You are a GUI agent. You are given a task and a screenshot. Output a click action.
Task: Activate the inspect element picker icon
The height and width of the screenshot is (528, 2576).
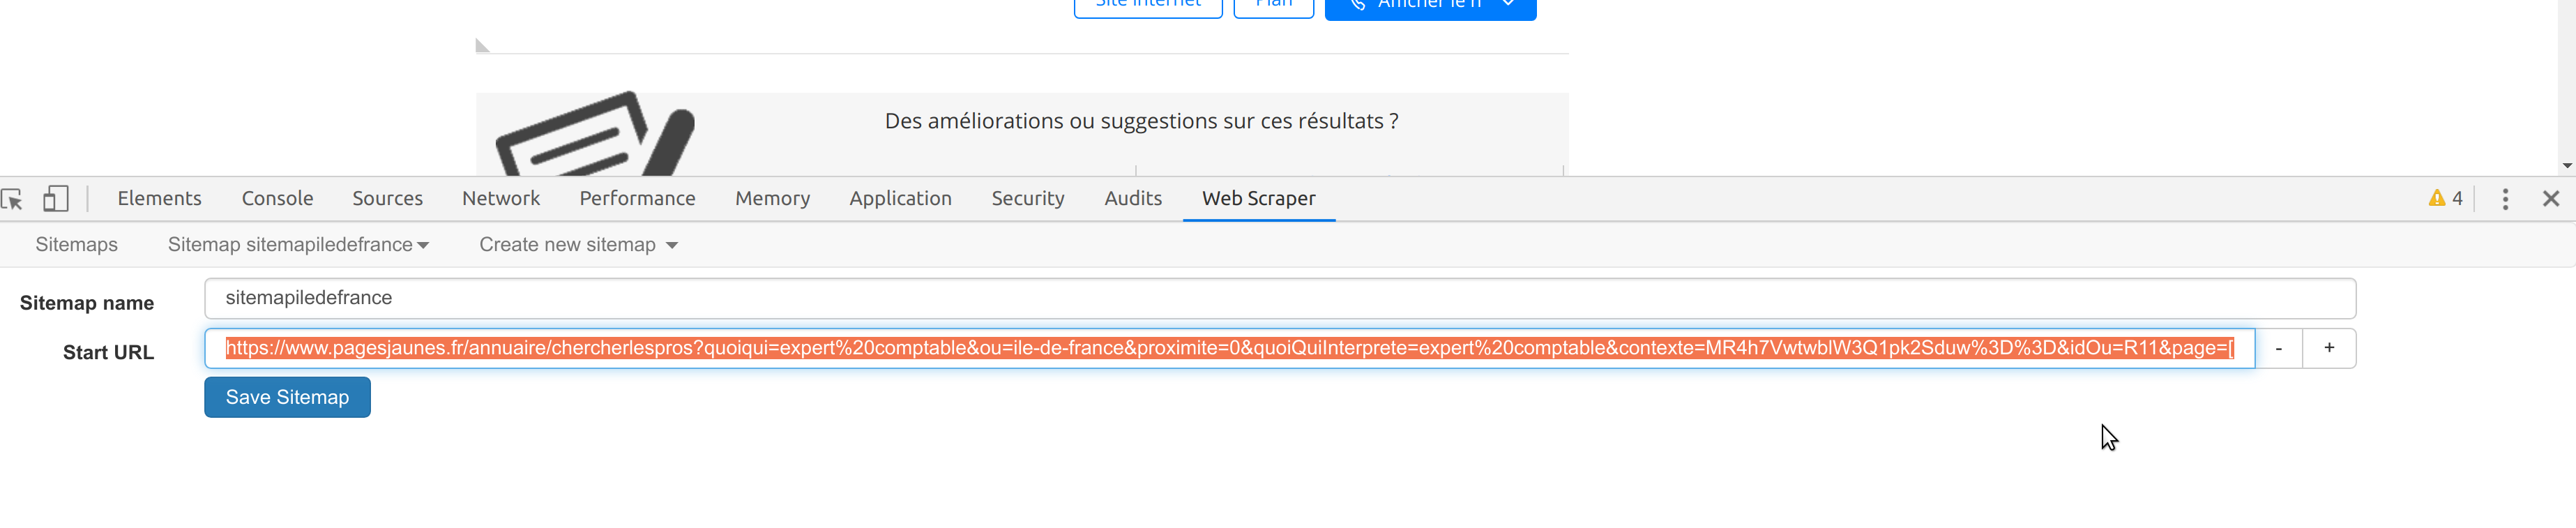tap(13, 199)
